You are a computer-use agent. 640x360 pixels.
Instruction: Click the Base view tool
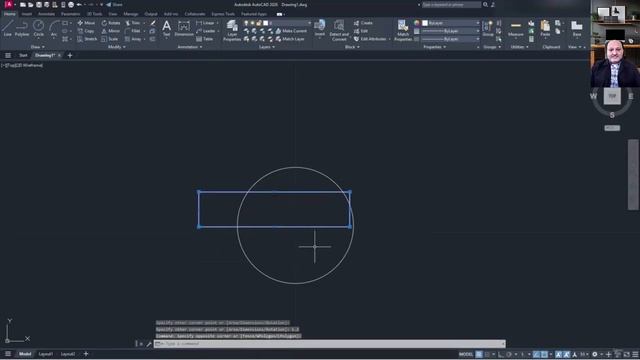coord(577,29)
